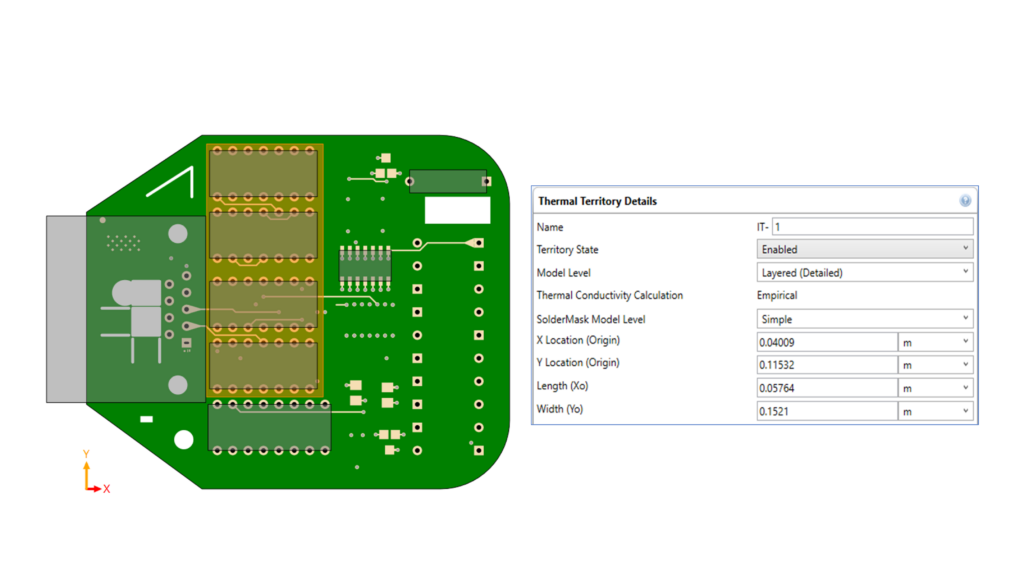The height and width of the screenshot is (576, 1024).
Task: Select the gray connector component overhanging the board
Action: (66, 308)
